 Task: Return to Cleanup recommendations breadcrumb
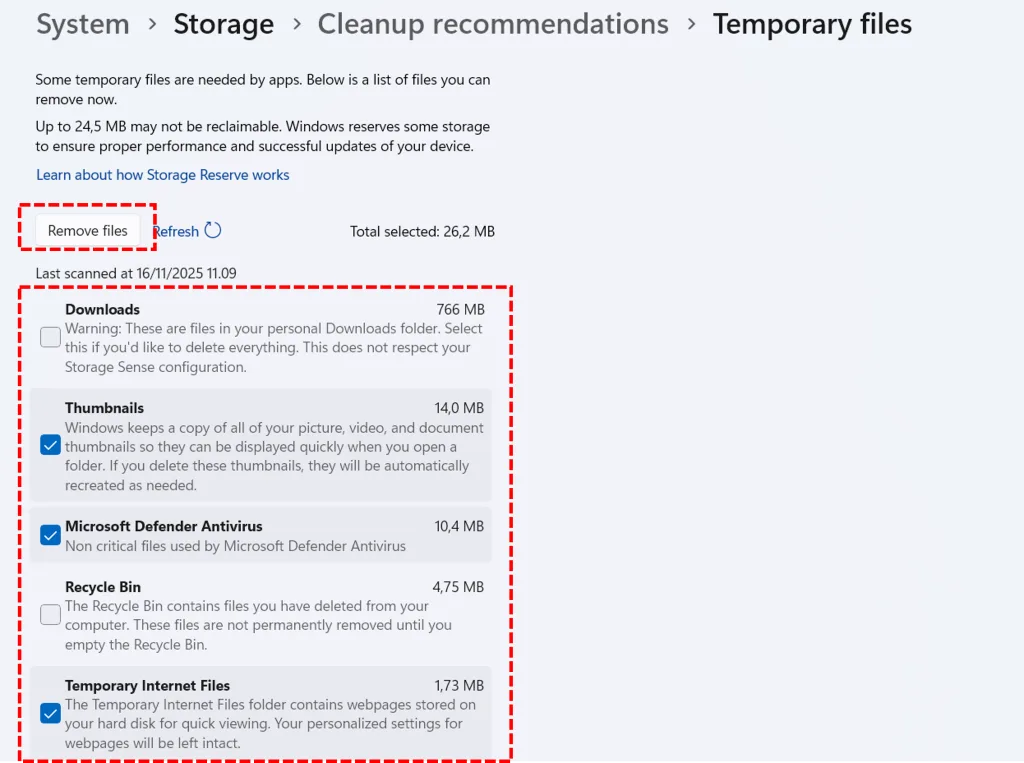click(x=493, y=24)
